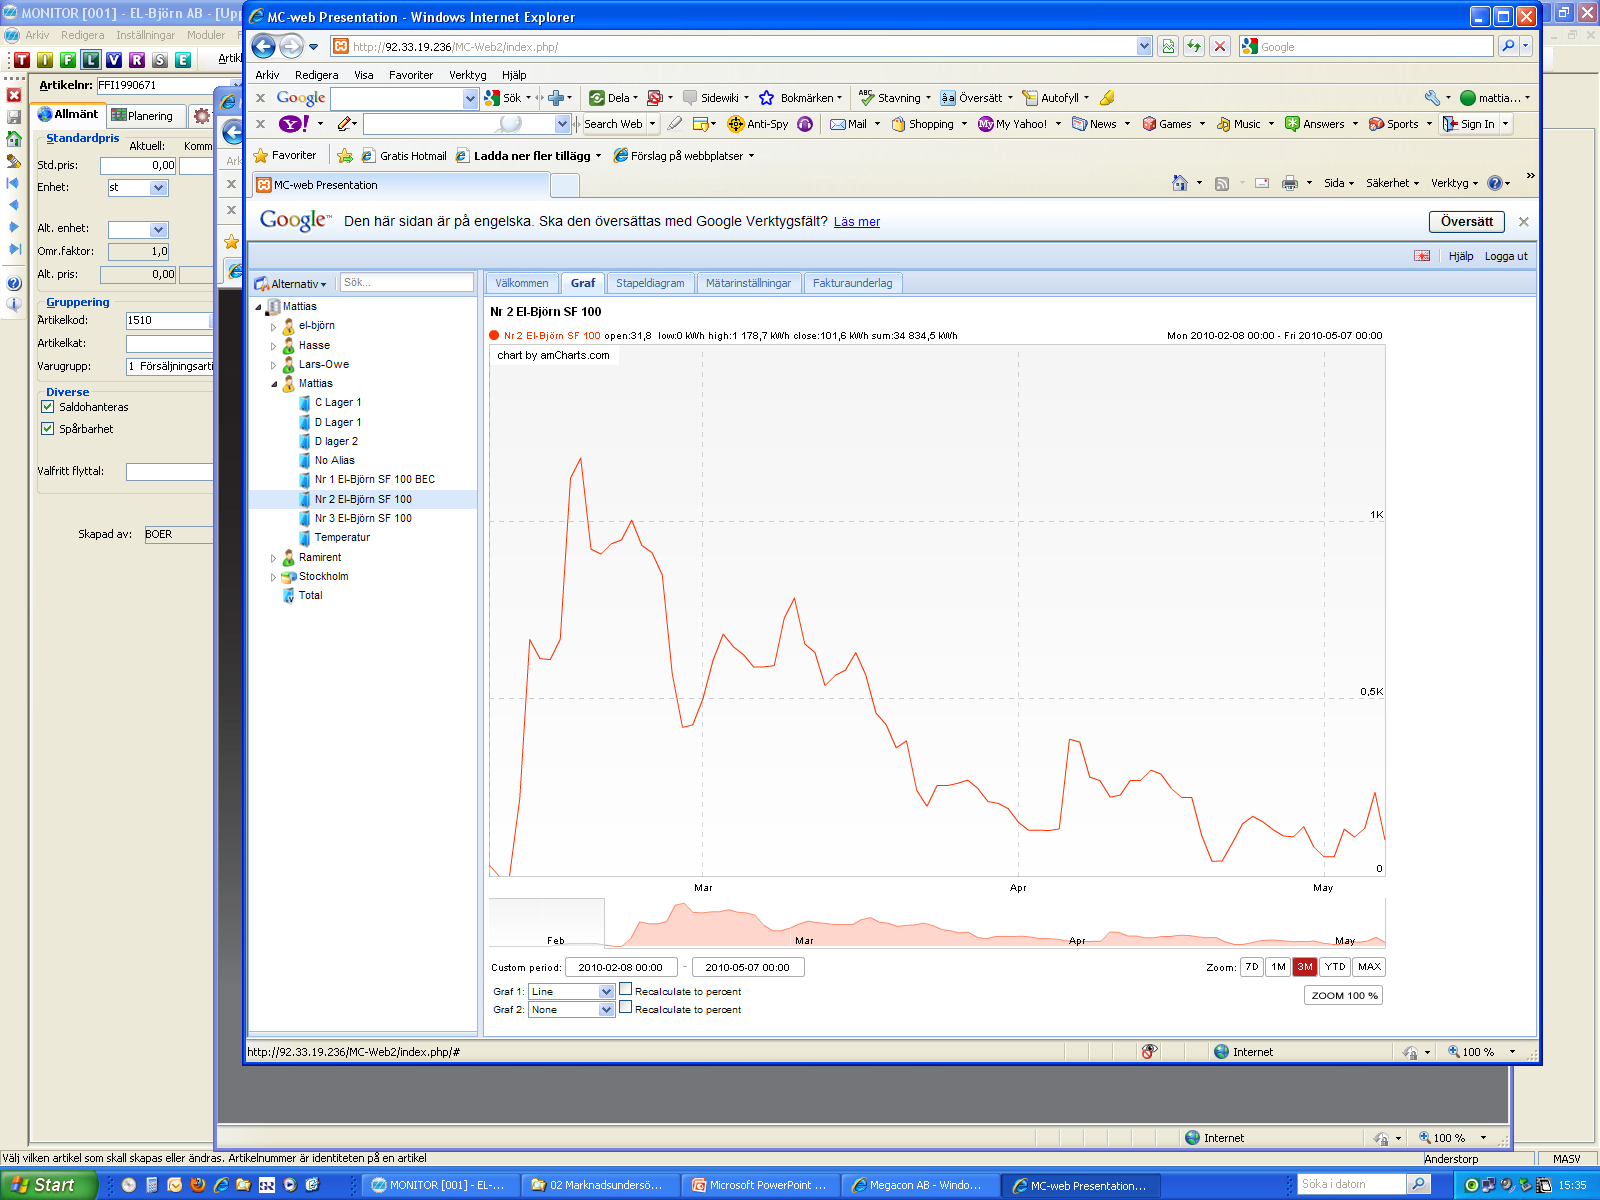
Task: Open the Windows Start button
Action: click(x=47, y=1185)
